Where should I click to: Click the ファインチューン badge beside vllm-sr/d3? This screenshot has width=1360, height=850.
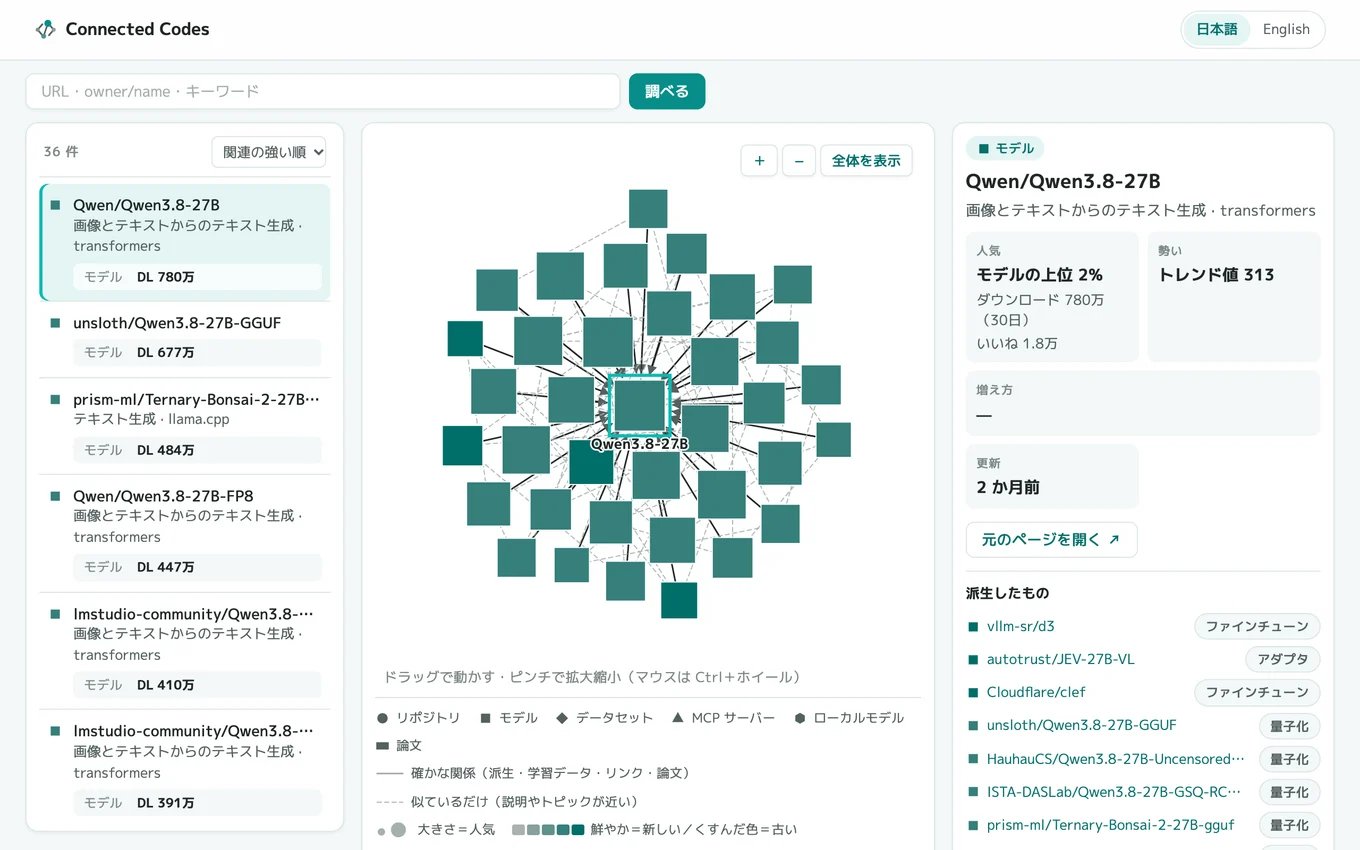click(1257, 627)
